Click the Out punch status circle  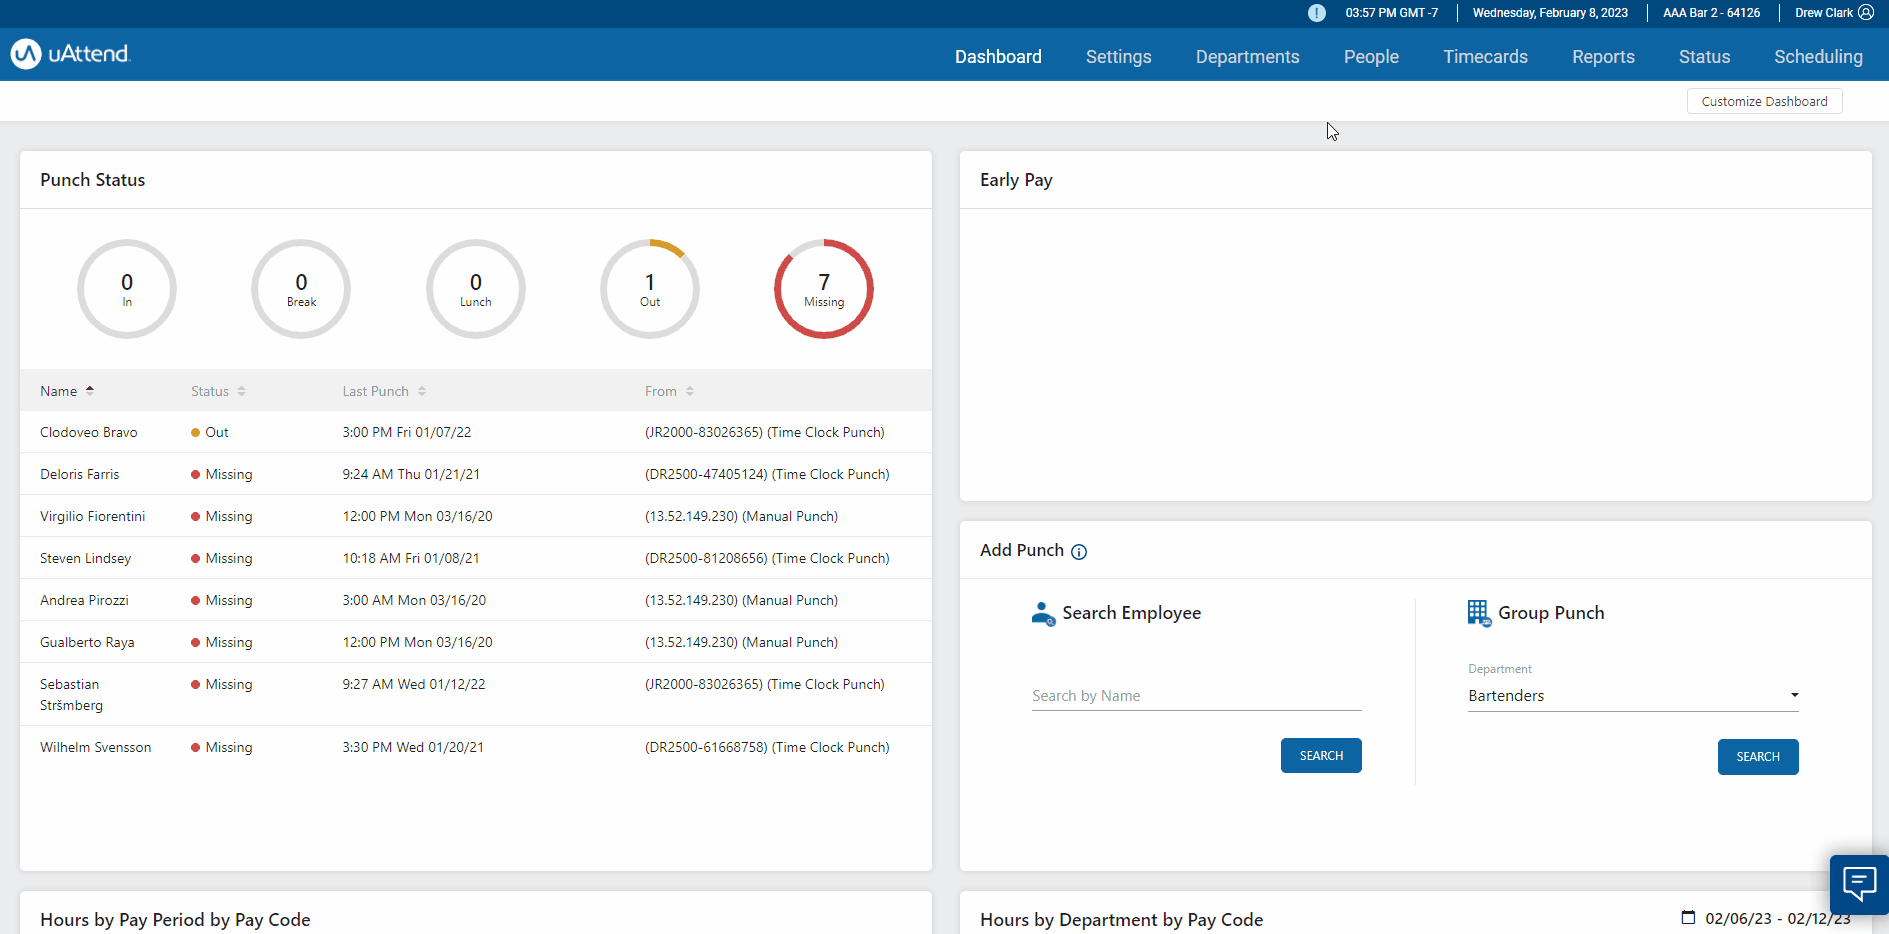(x=649, y=289)
